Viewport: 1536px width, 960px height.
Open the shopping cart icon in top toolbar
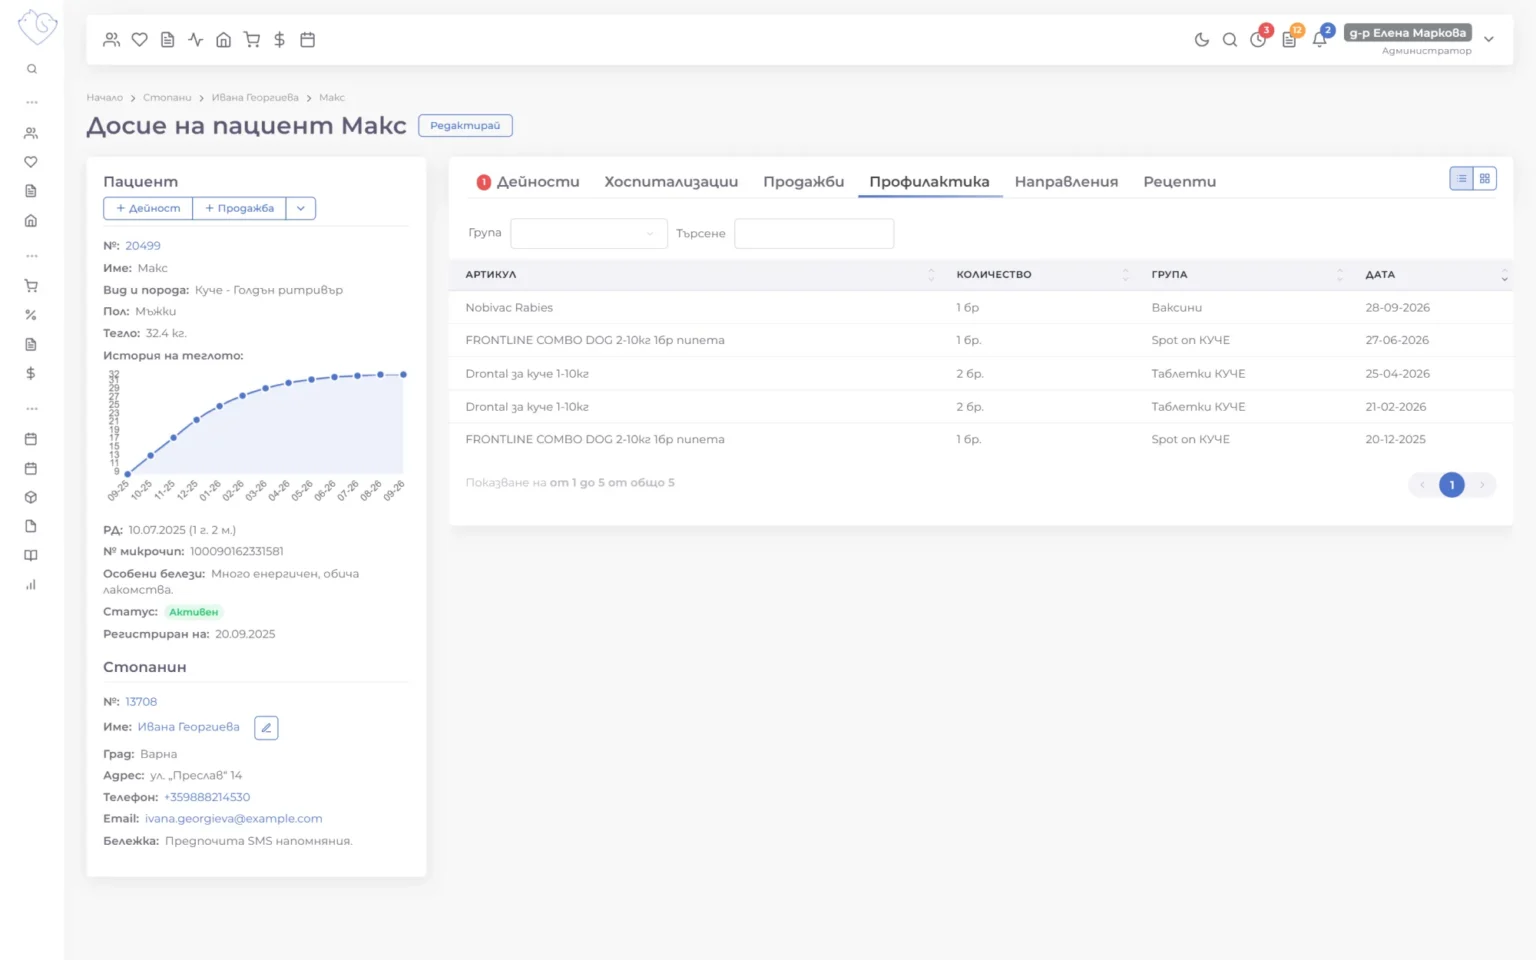coord(252,40)
